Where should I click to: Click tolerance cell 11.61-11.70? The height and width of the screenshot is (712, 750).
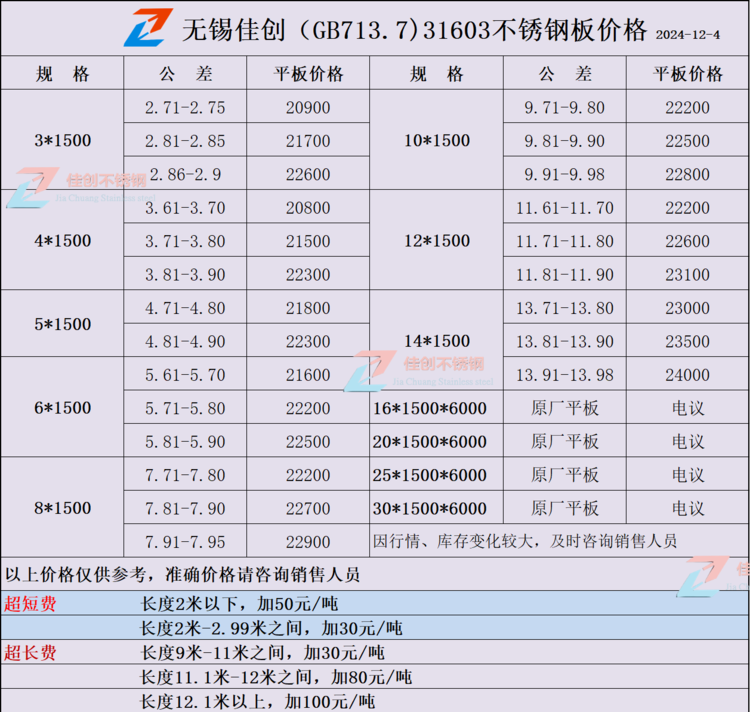564,208
